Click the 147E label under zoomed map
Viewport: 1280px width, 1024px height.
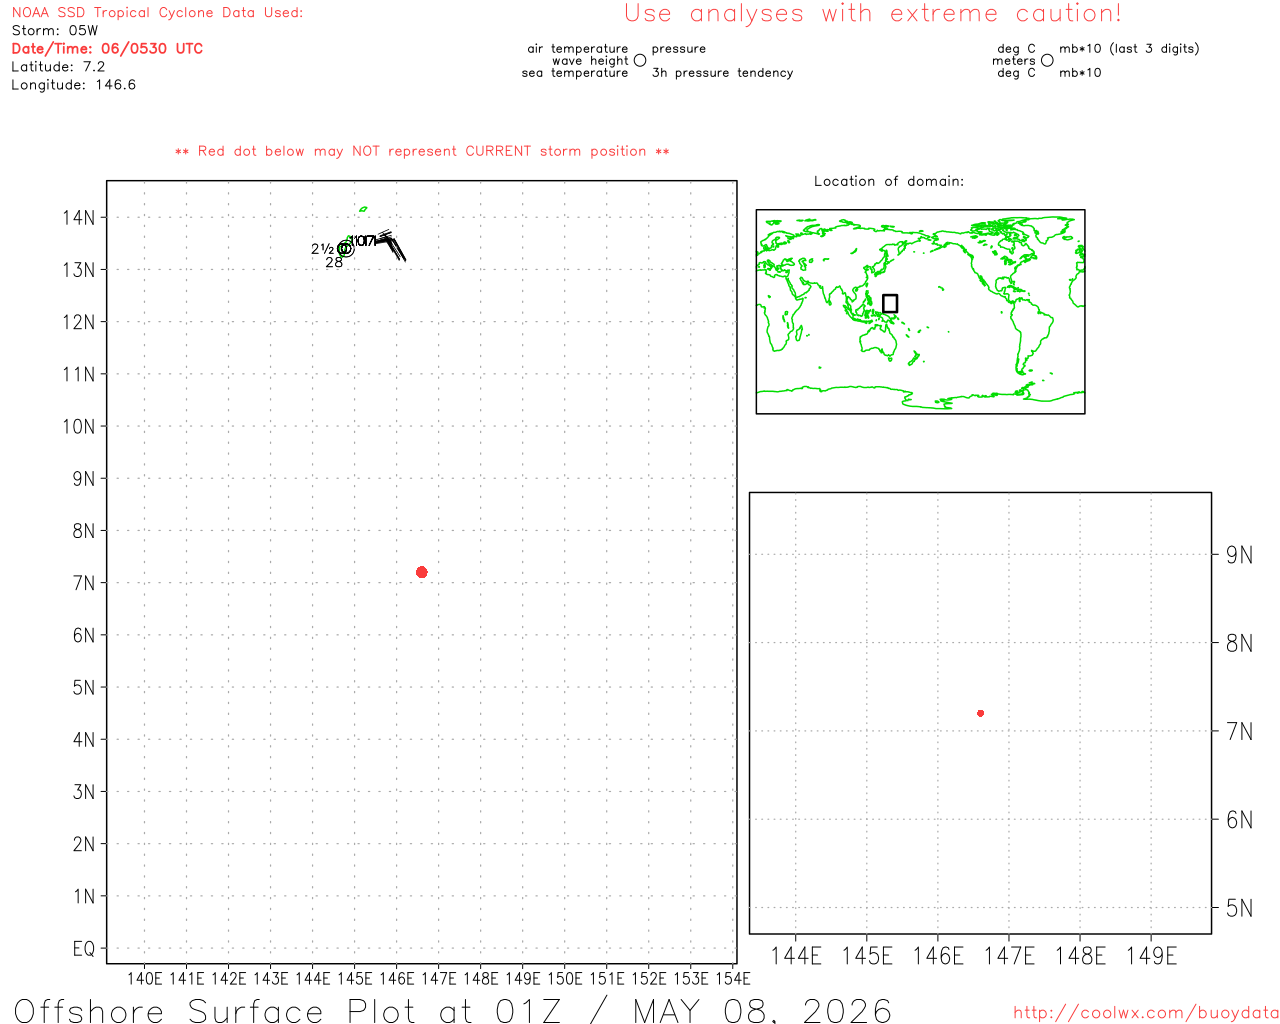[1009, 956]
